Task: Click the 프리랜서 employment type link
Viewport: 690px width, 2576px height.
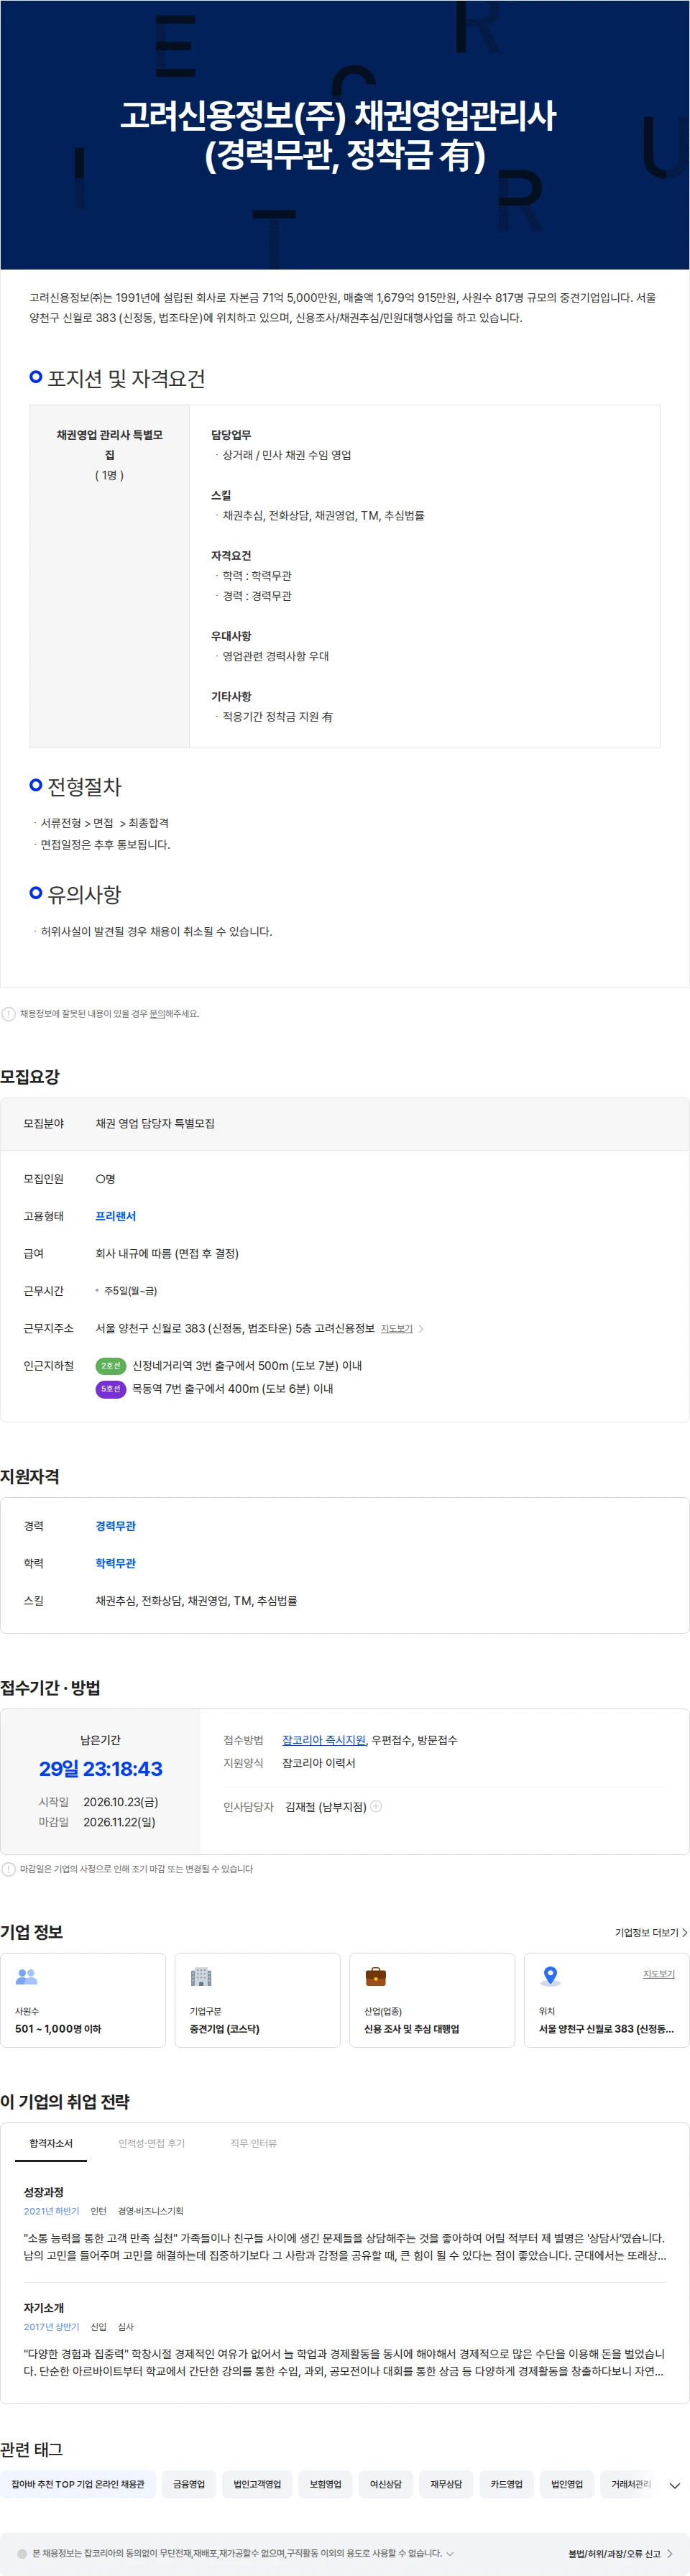Action: [x=115, y=1216]
